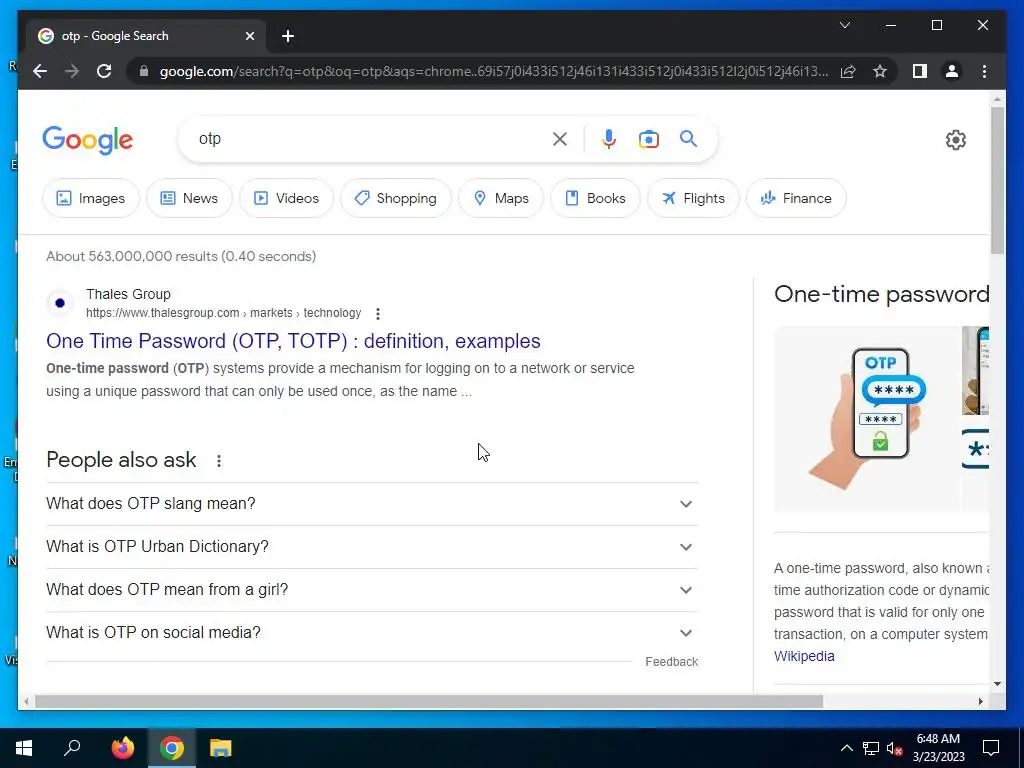Open People also ask options dots
The image size is (1024, 768).
coord(219,461)
